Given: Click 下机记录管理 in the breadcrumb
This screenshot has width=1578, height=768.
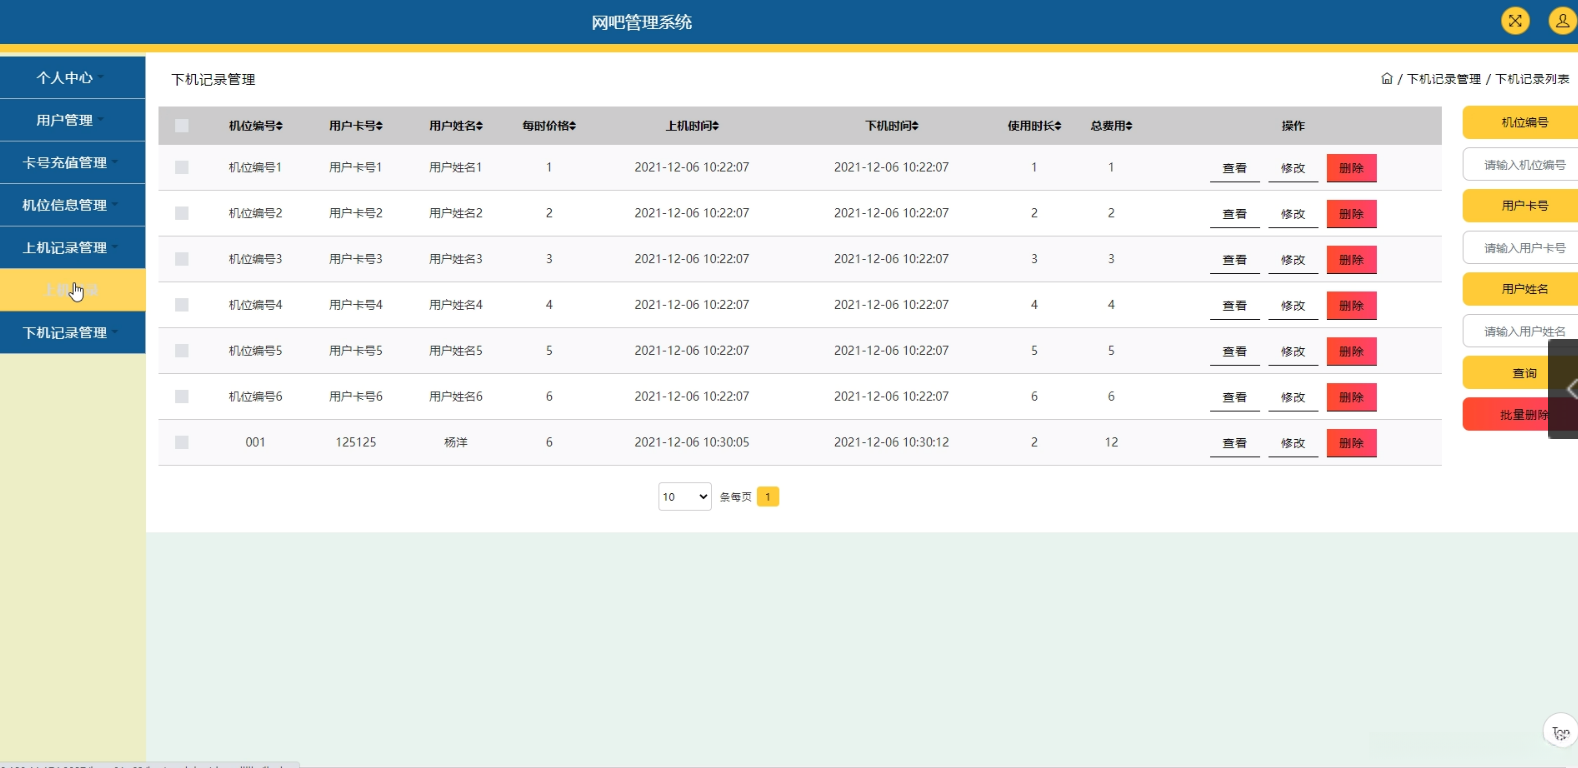Looking at the screenshot, I should [x=1444, y=79].
